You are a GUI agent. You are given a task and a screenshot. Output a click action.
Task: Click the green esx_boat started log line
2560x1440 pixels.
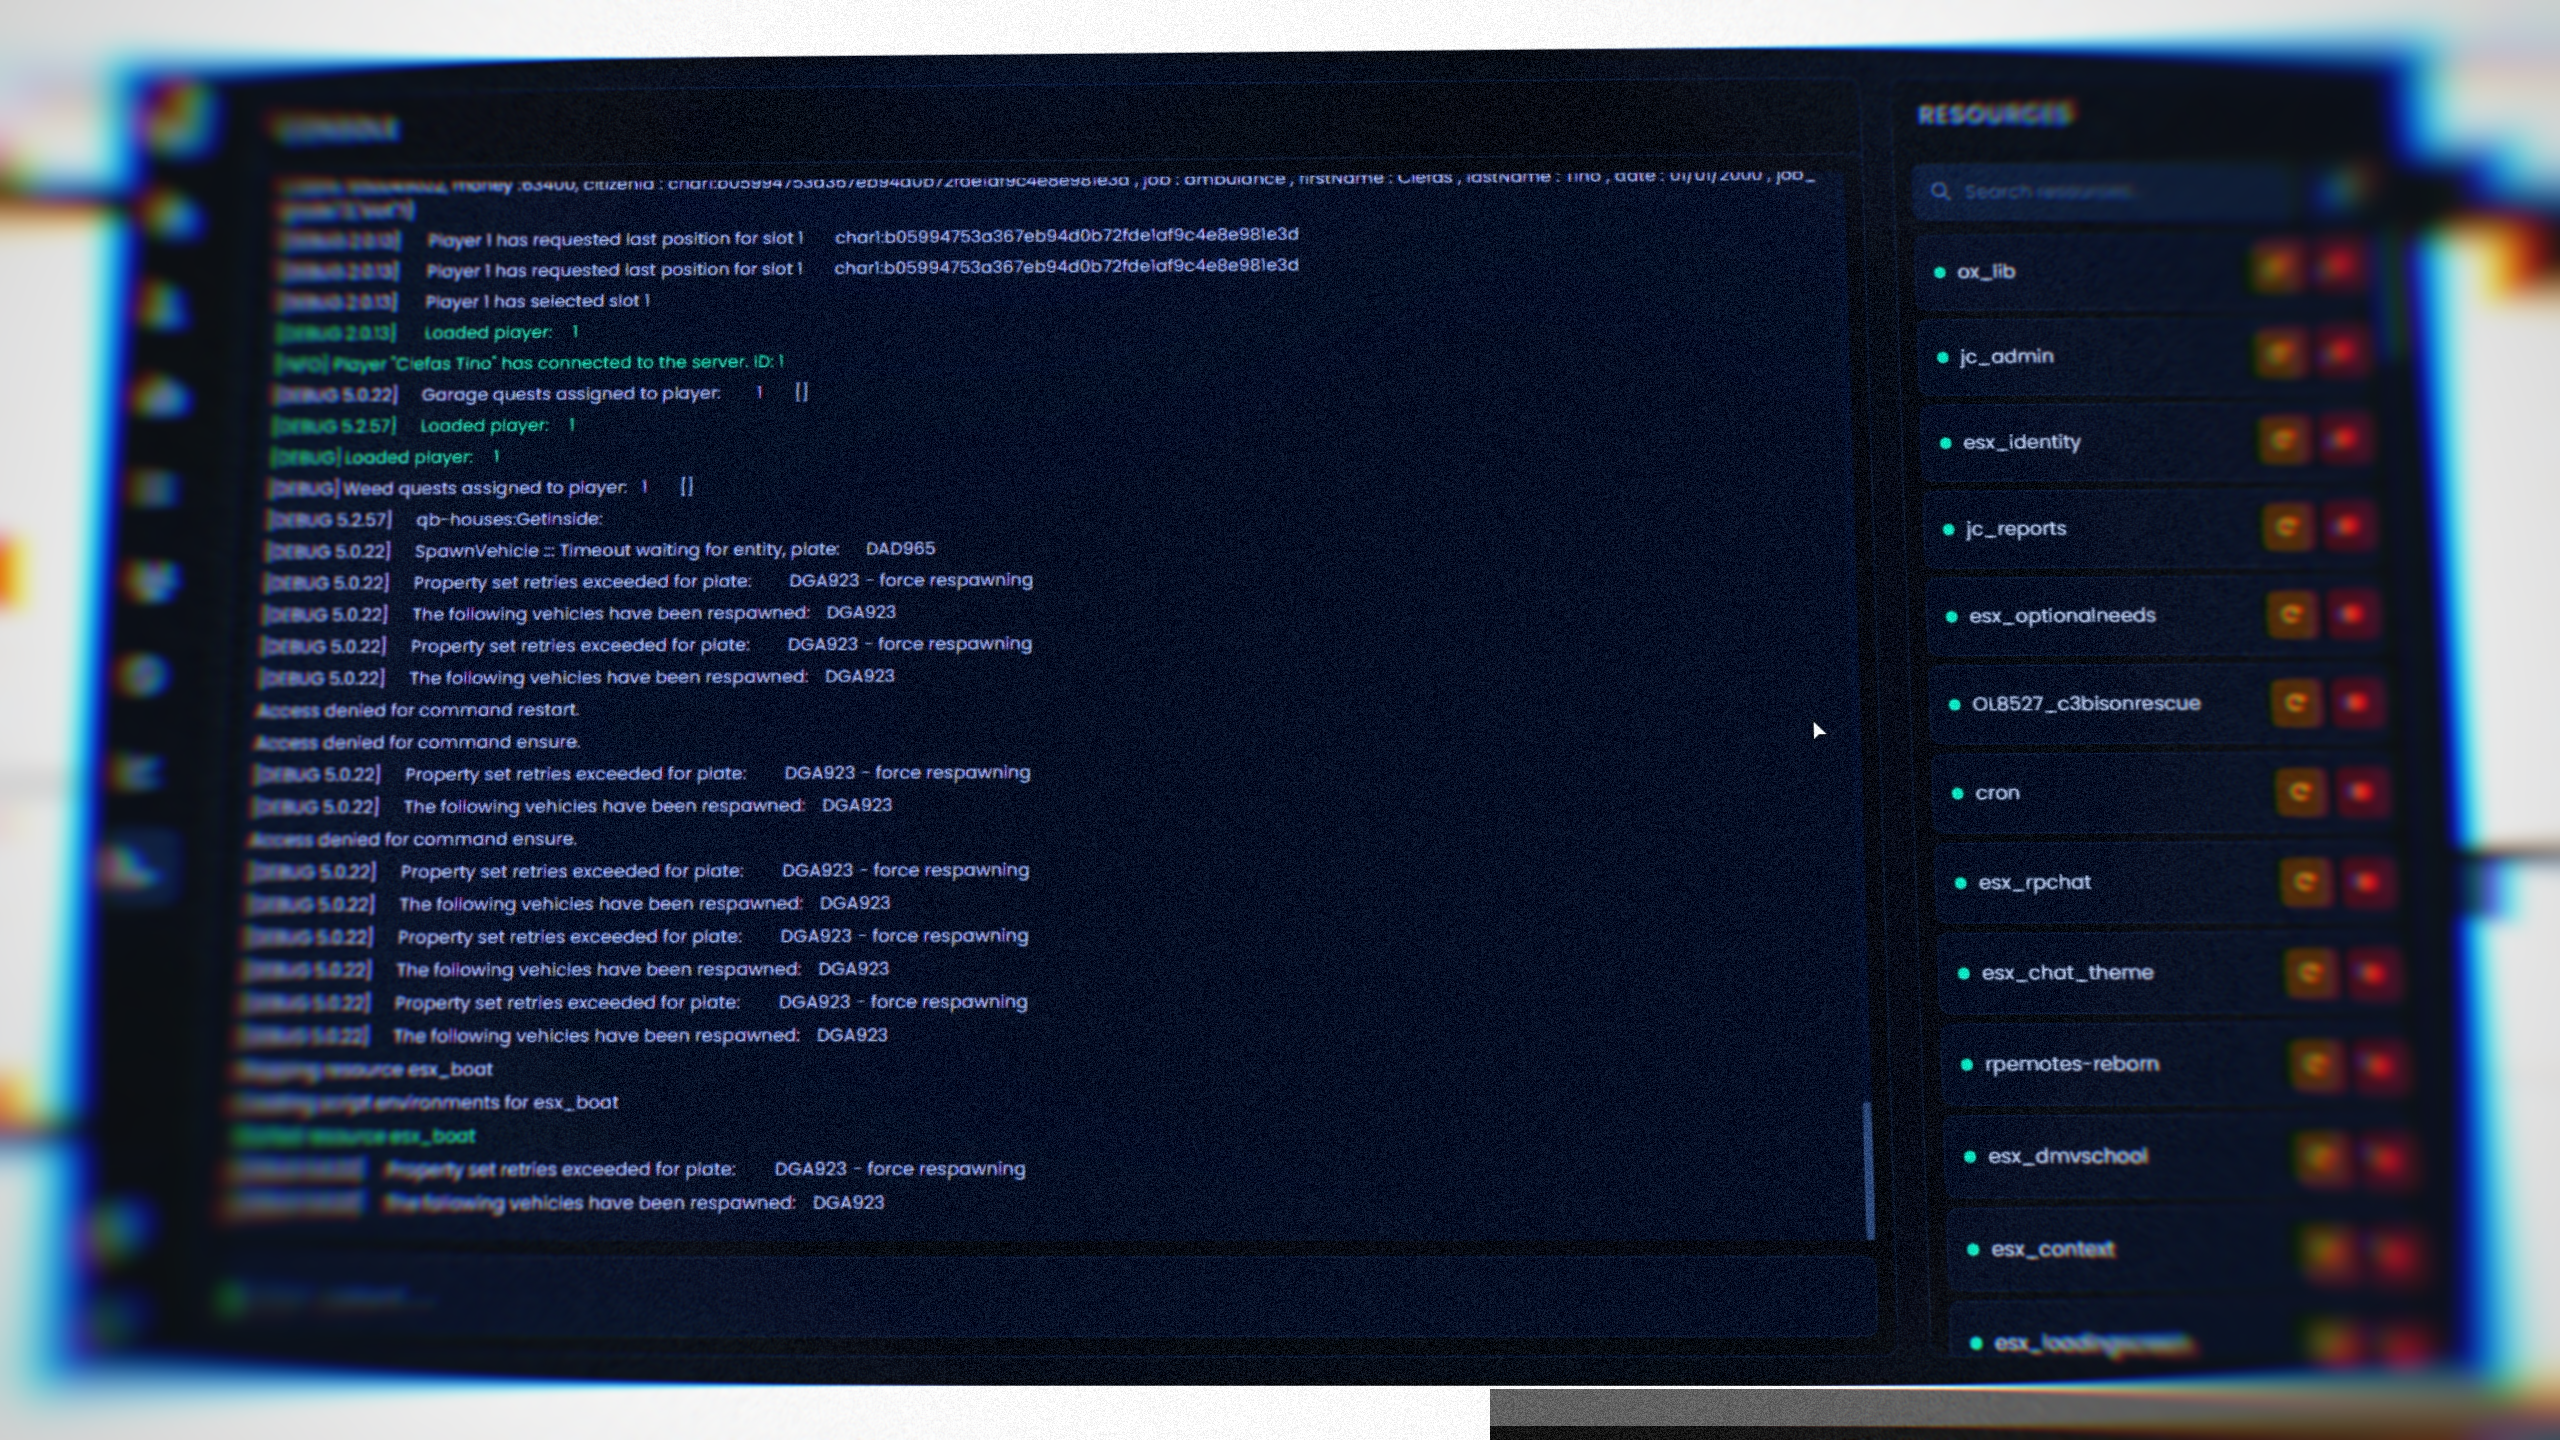tap(355, 1136)
